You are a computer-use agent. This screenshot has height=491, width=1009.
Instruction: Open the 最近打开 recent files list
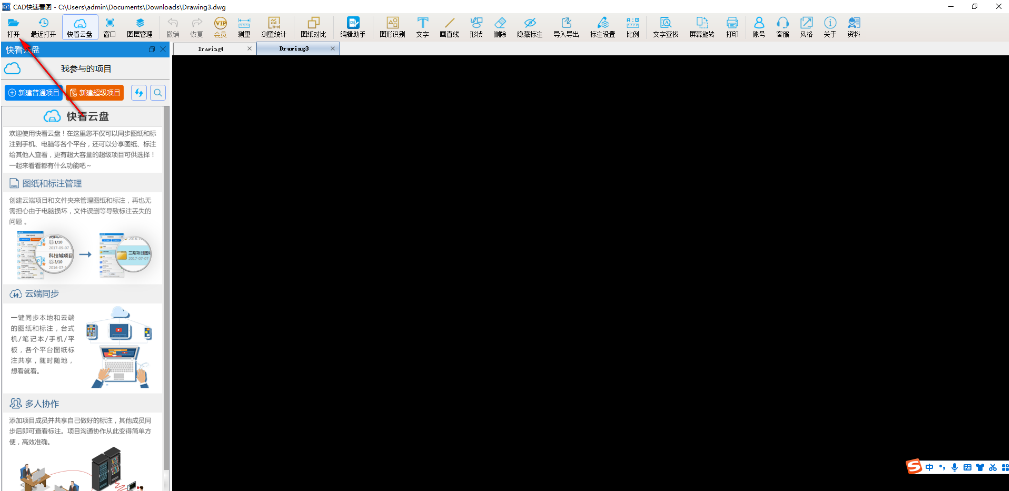(x=43, y=26)
